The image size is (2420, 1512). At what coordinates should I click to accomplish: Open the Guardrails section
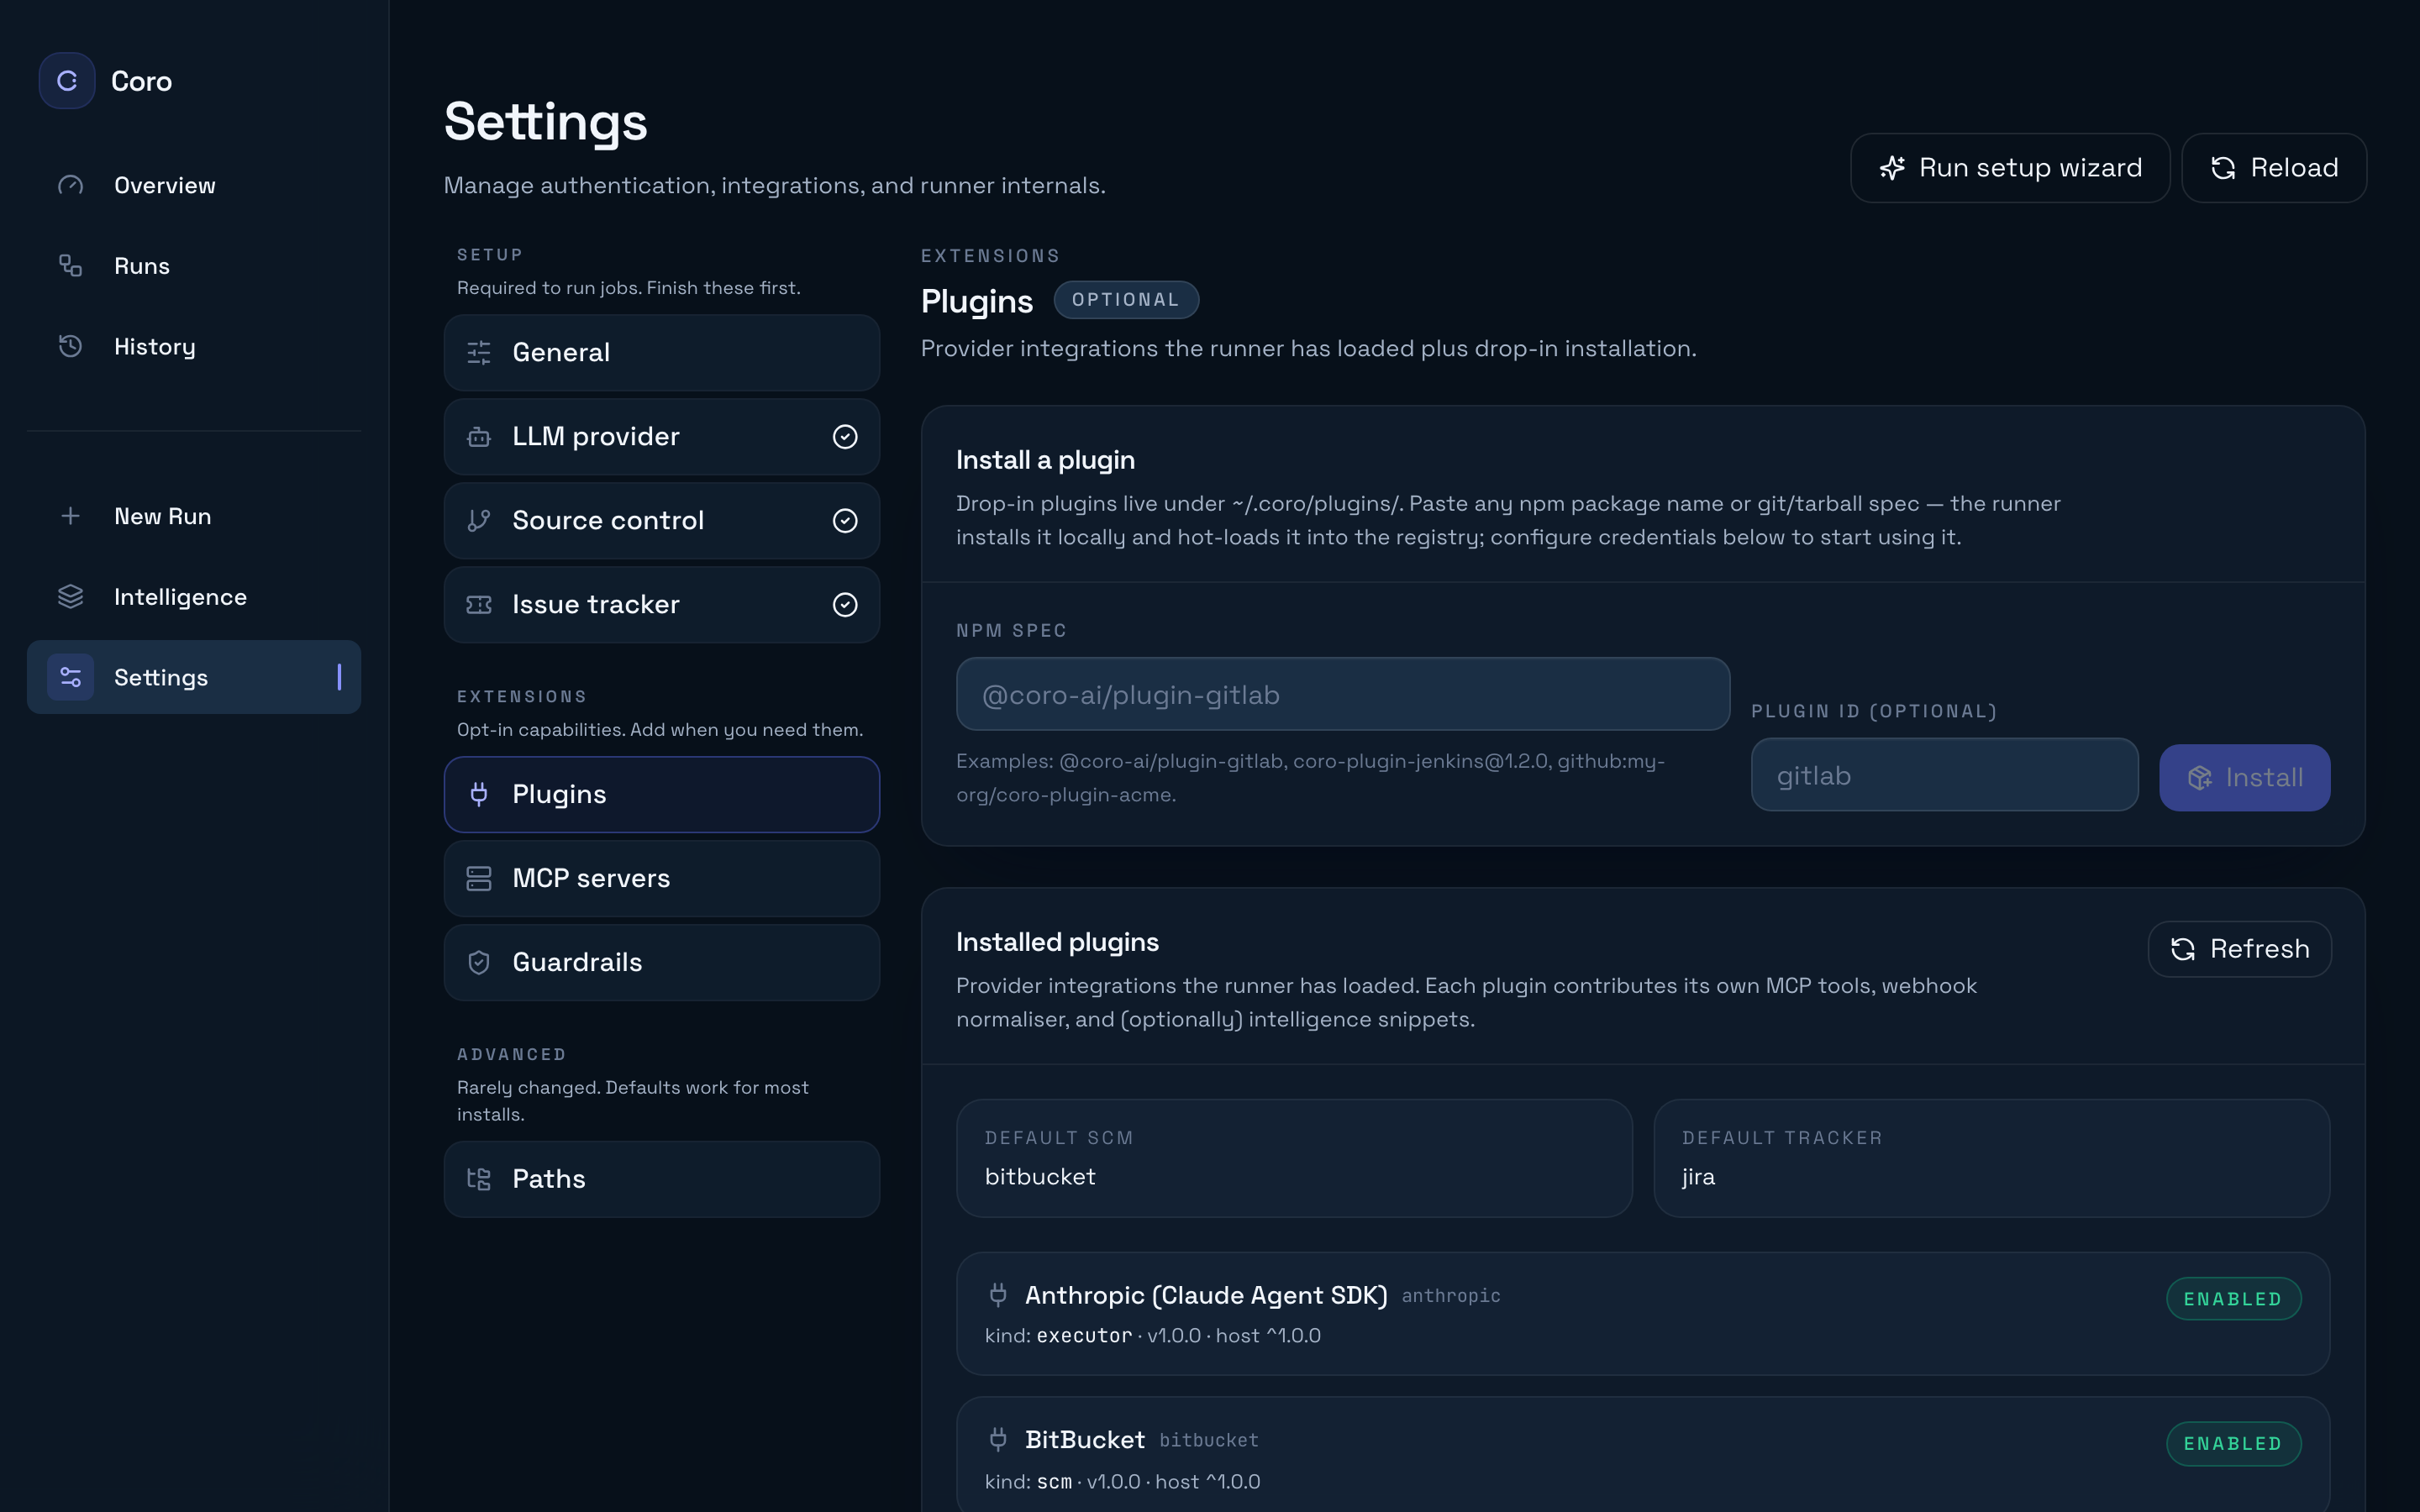point(662,962)
